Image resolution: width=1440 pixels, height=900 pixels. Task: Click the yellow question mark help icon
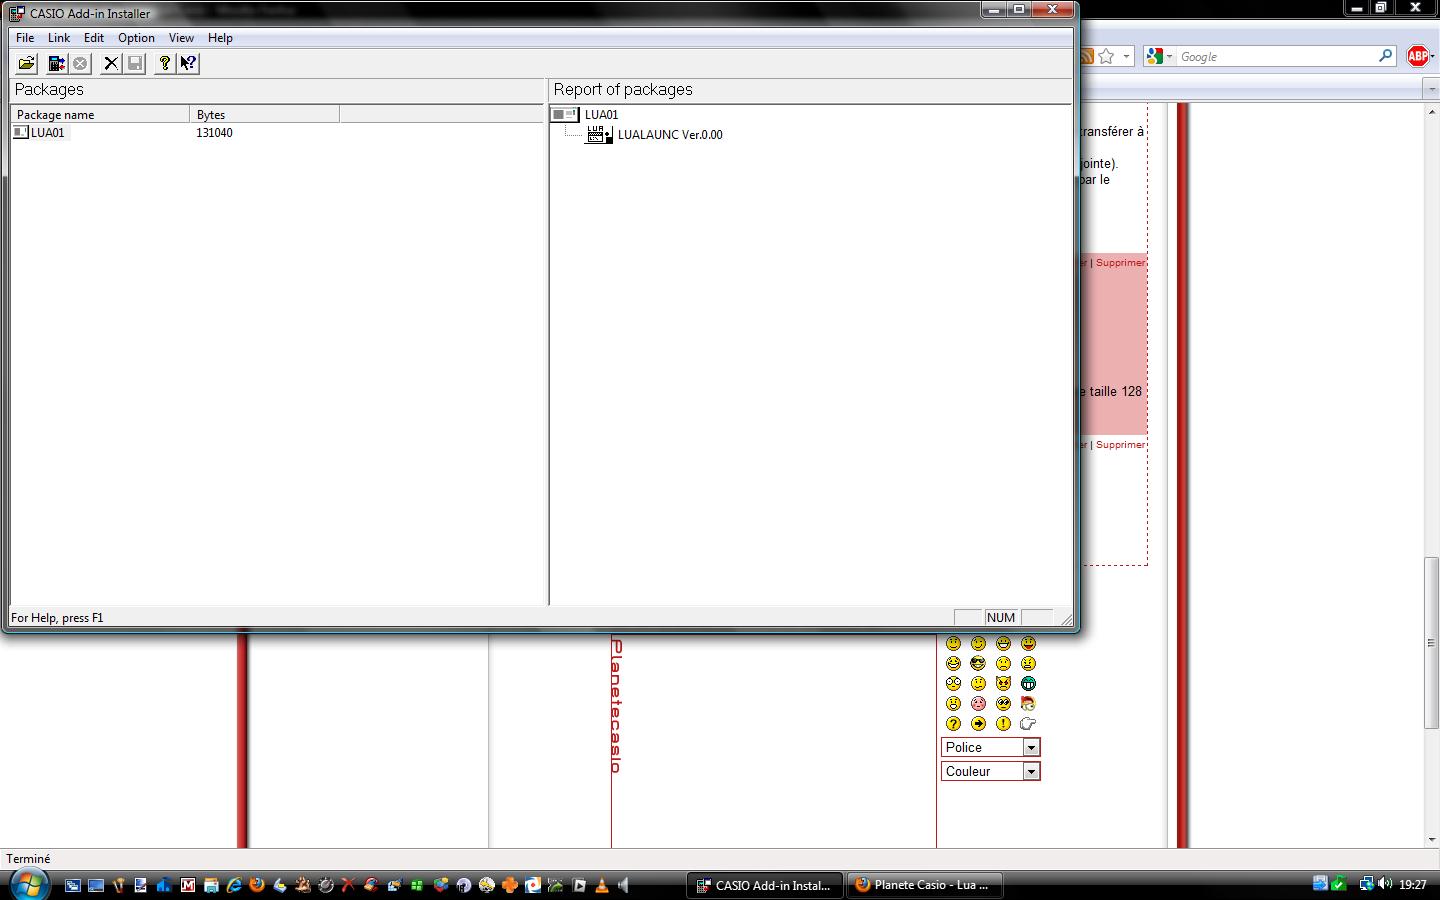[x=165, y=63]
